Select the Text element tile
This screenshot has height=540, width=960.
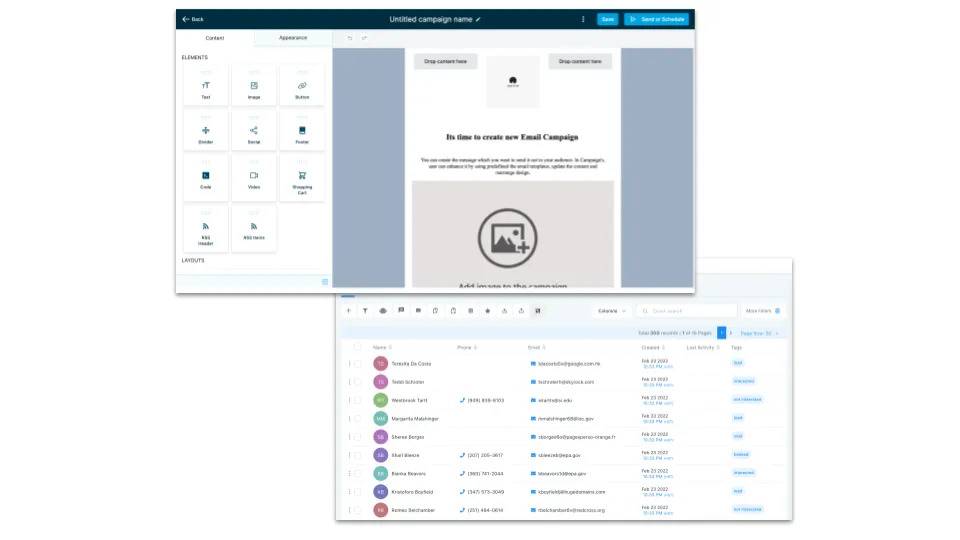click(206, 86)
